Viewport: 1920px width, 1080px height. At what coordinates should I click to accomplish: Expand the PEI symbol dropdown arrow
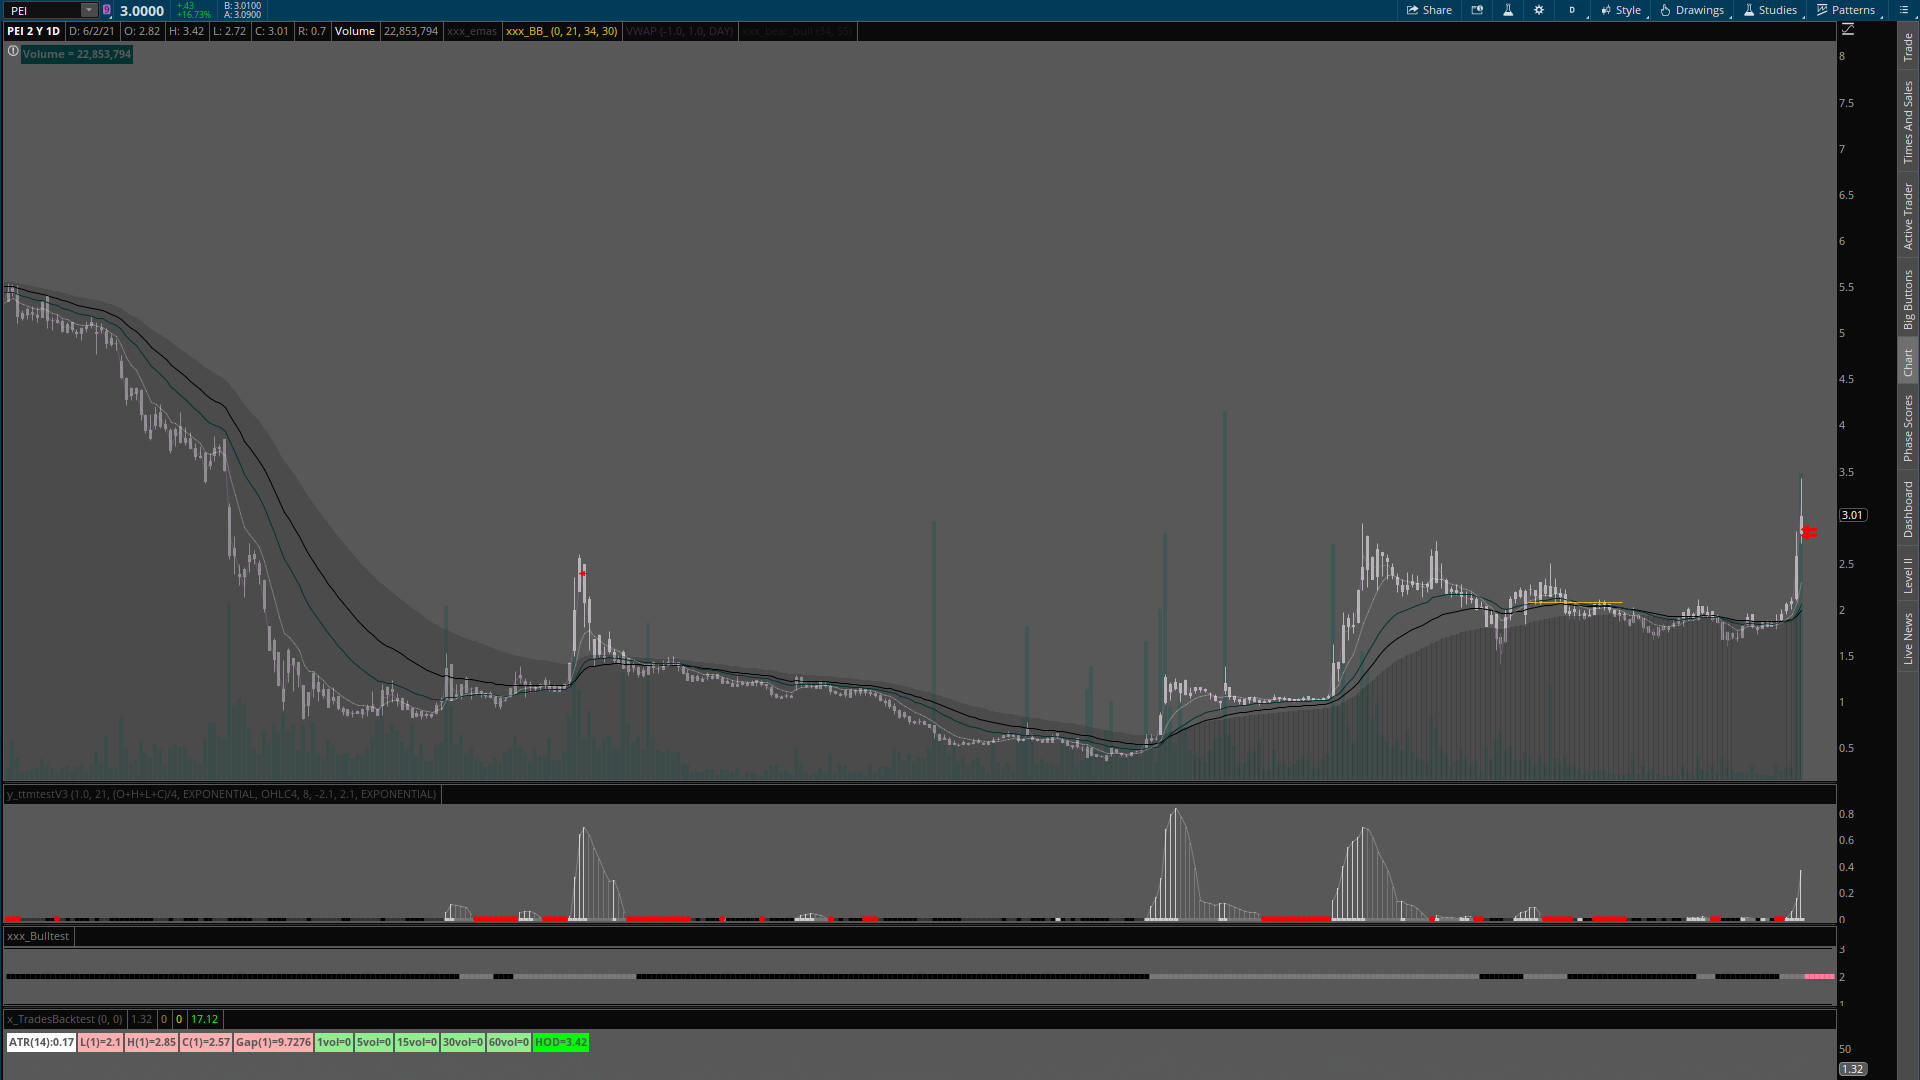point(88,10)
